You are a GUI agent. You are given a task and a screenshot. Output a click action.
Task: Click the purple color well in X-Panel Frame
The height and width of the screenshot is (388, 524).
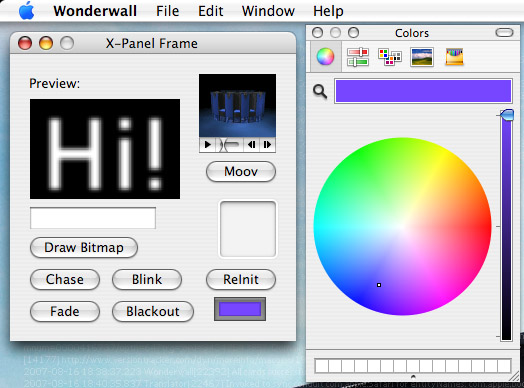pyautogui.click(x=240, y=309)
